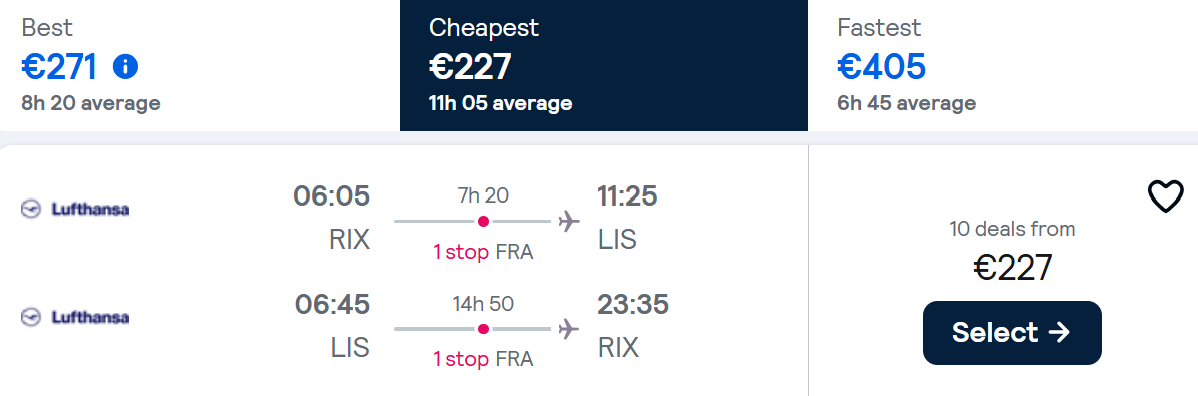Click the €227 price above the Select button
The width and height of the screenshot is (1198, 396).
(x=1012, y=268)
